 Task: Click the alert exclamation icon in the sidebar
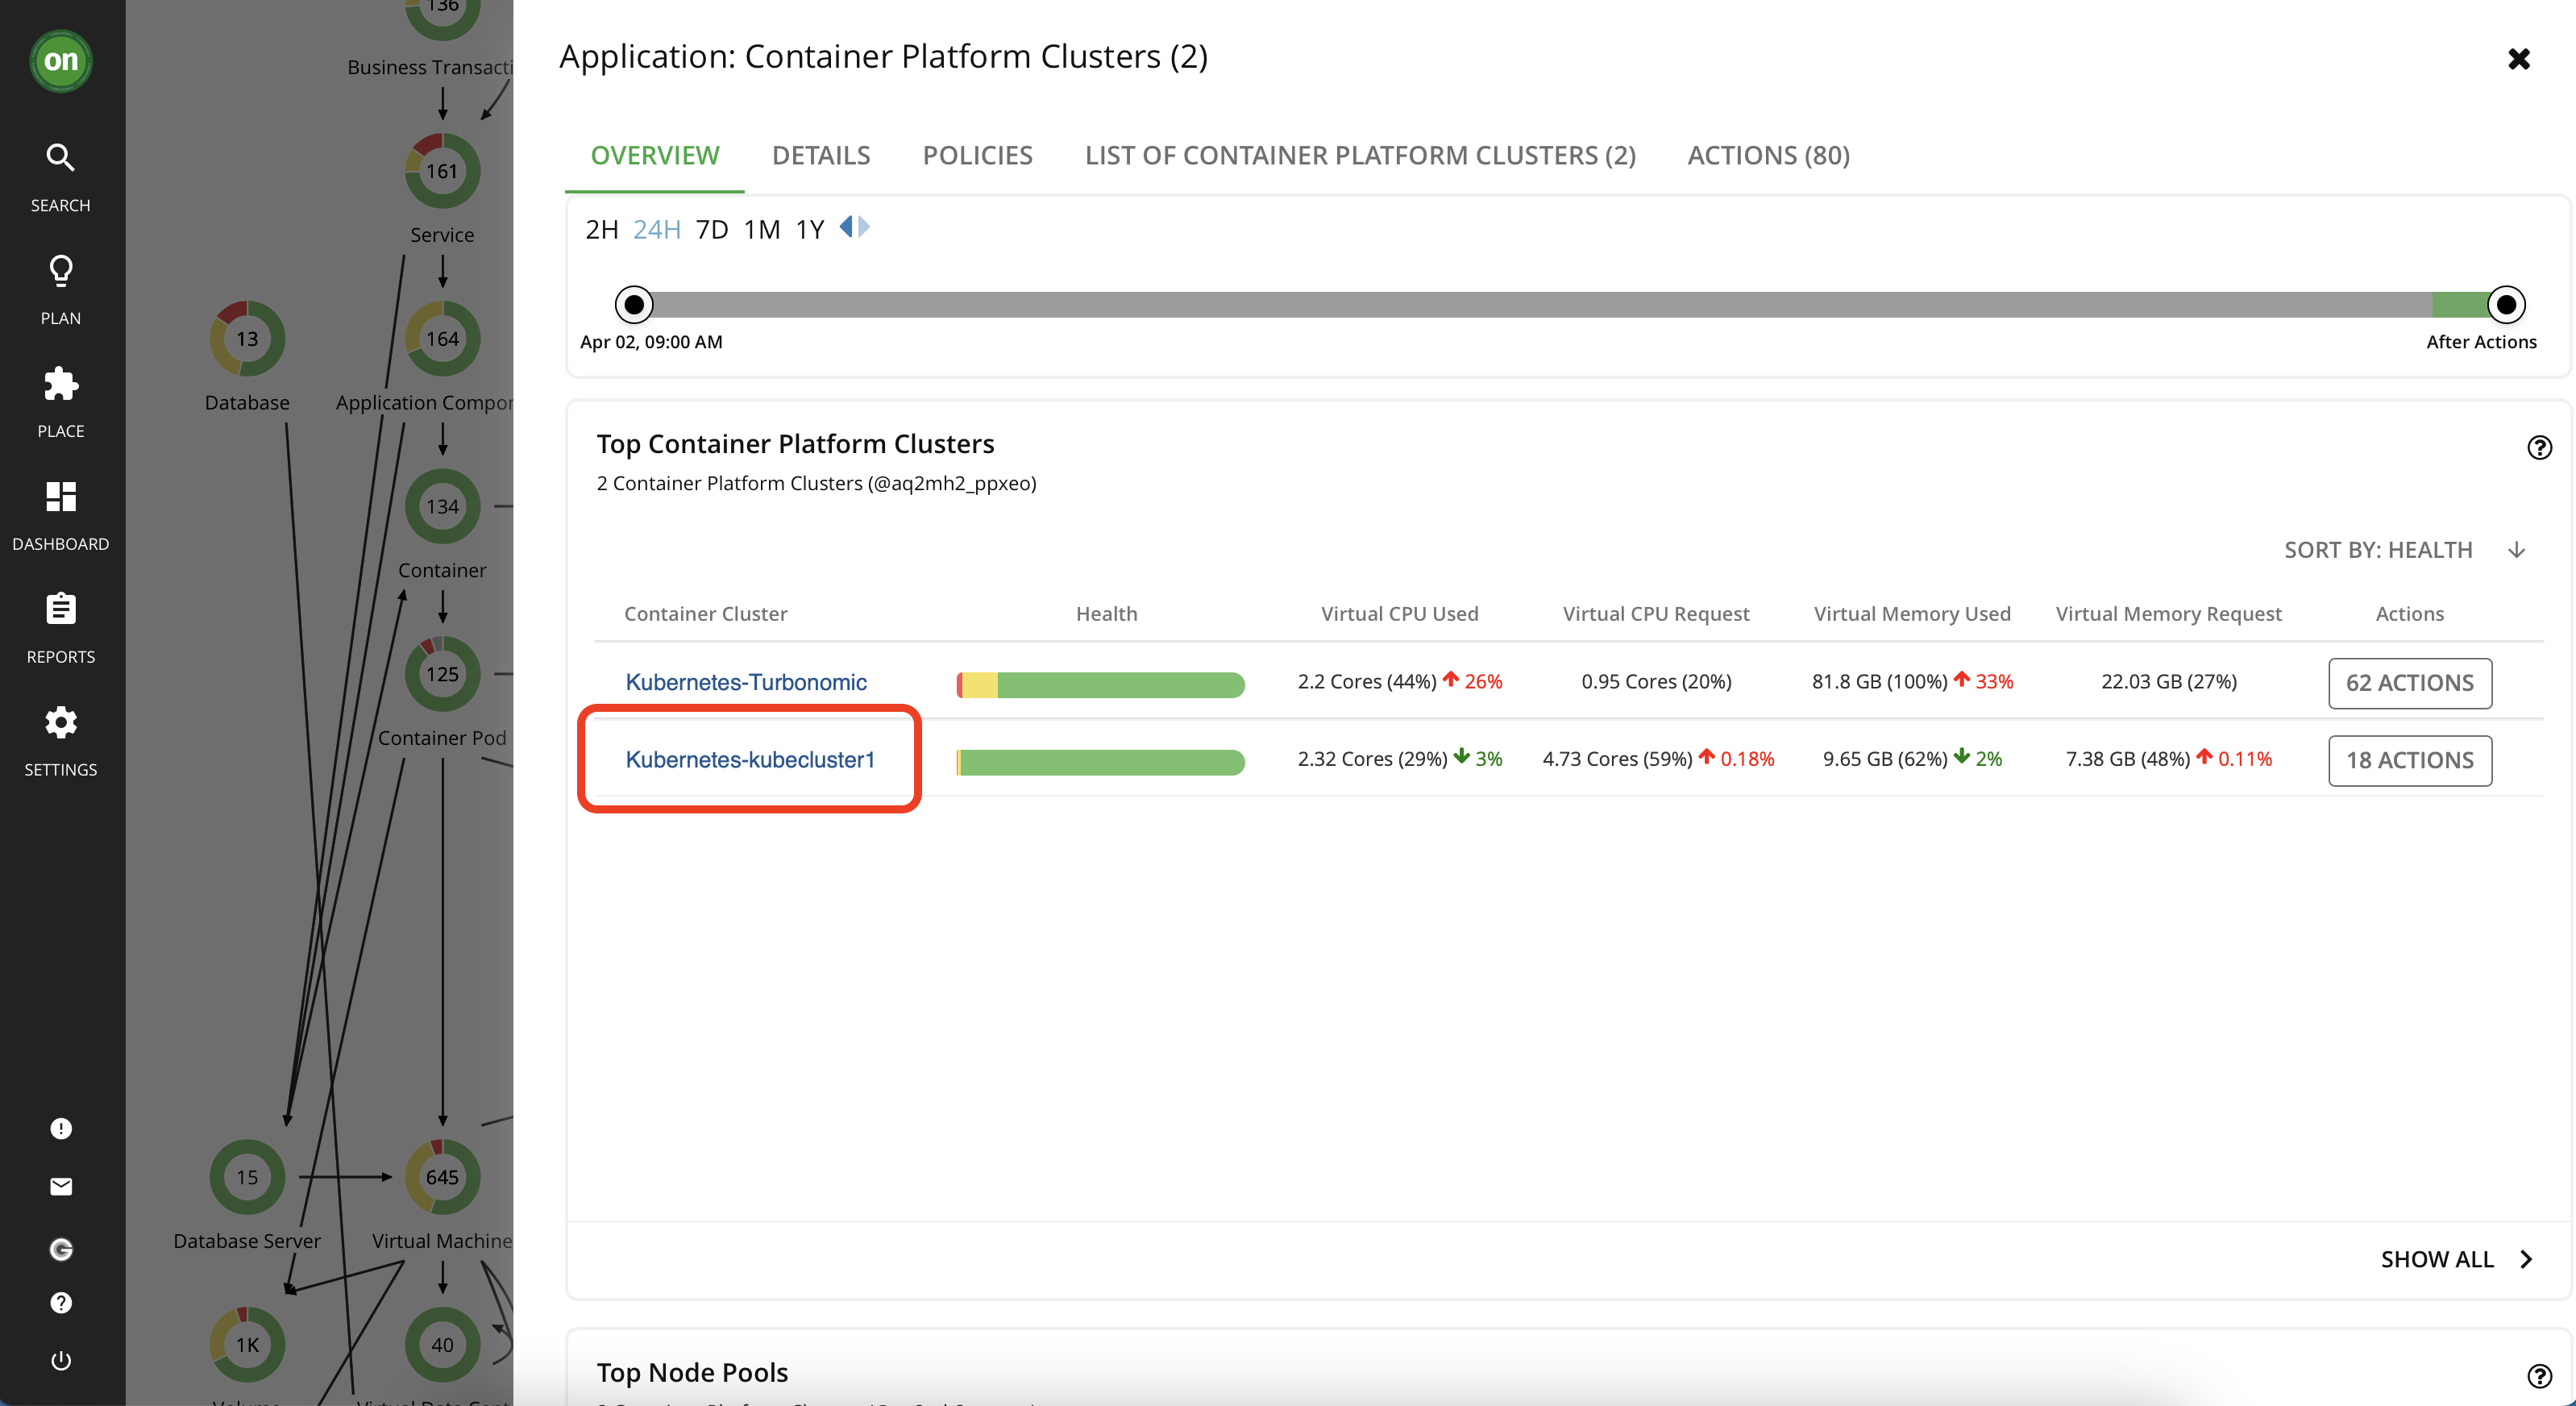click(61, 1128)
